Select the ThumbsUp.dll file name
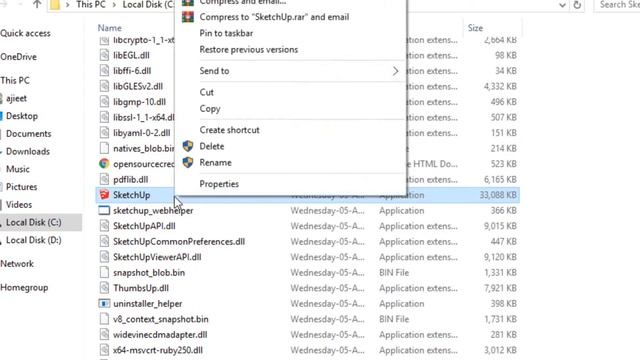The width and height of the screenshot is (640, 360). tap(141, 288)
